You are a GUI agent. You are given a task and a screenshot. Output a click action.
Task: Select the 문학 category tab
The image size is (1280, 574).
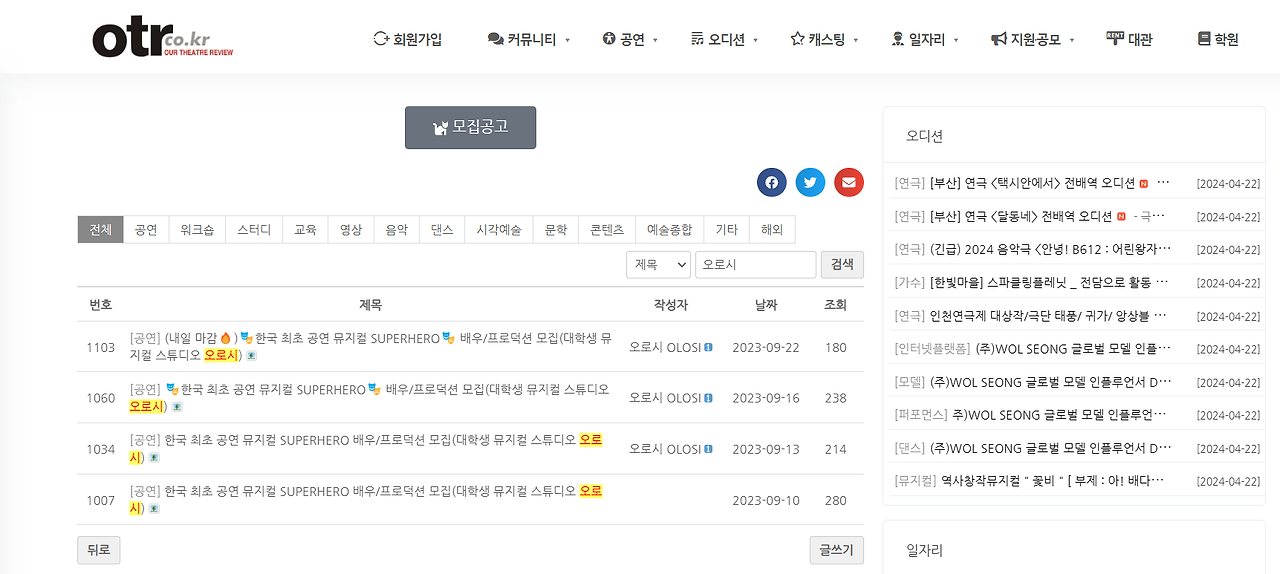pos(555,229)
